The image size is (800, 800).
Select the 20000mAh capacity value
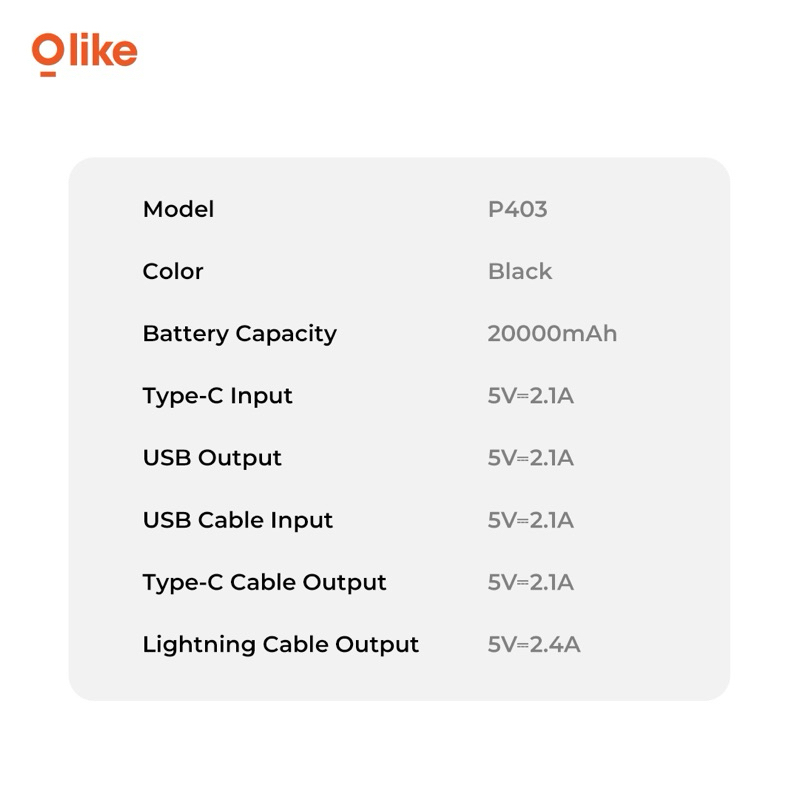point(552,334)
